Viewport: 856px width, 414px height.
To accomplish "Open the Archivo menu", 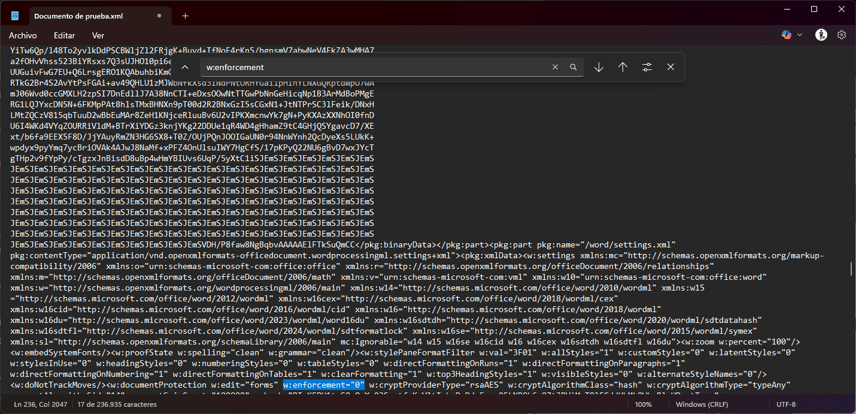I will [x=22, y=35].
